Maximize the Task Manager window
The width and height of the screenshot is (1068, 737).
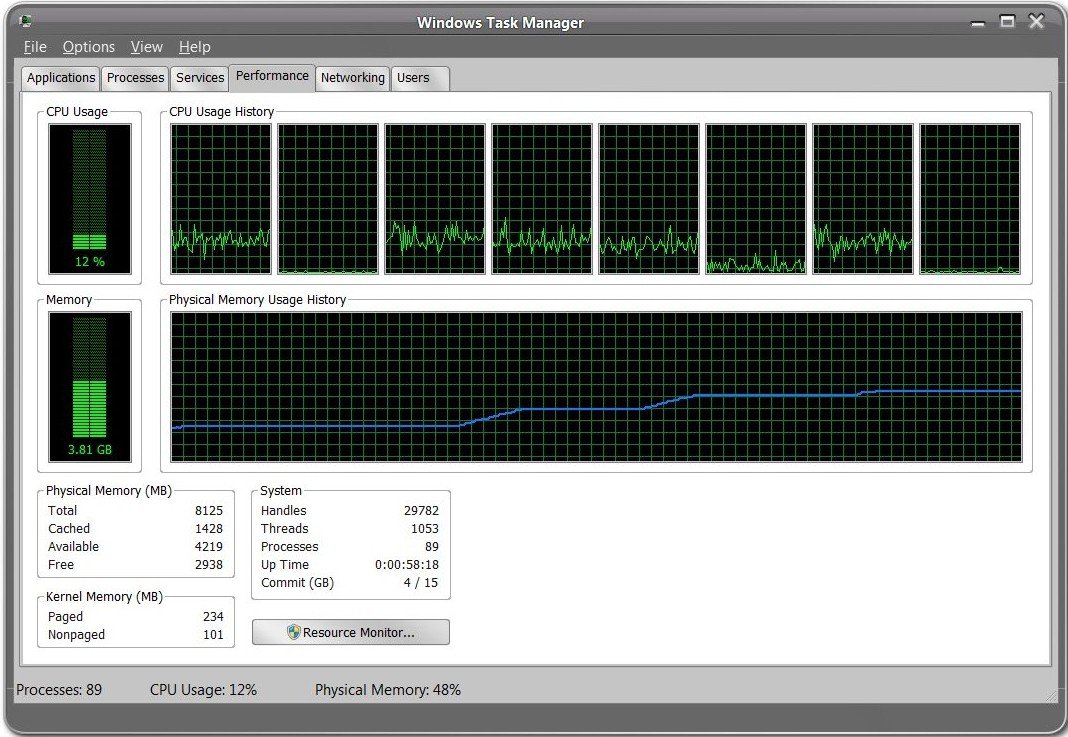[1007, 21]
